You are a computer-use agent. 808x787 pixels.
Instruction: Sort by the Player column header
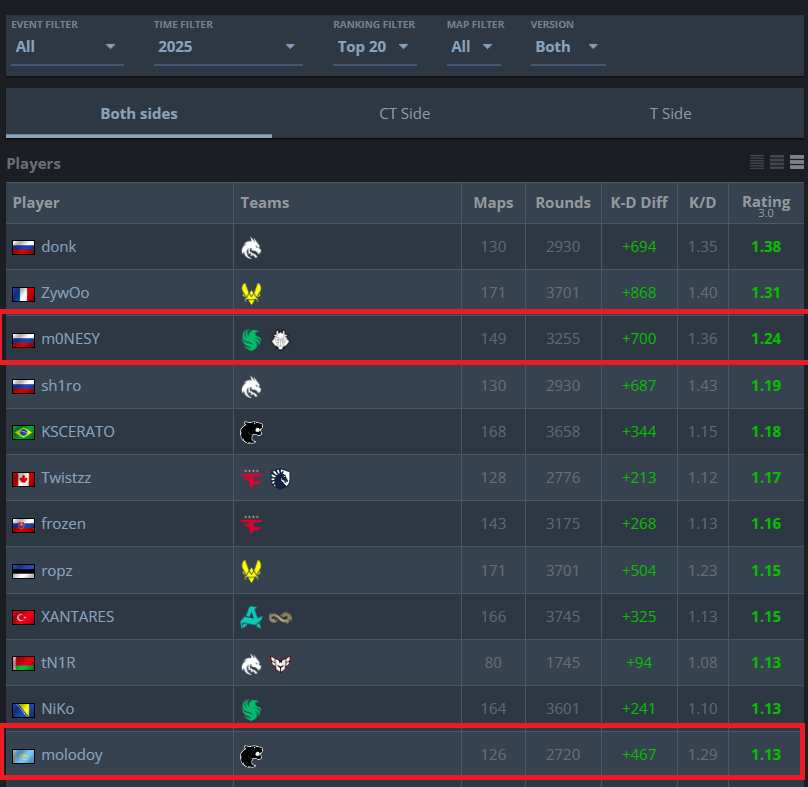coord(120,203)
